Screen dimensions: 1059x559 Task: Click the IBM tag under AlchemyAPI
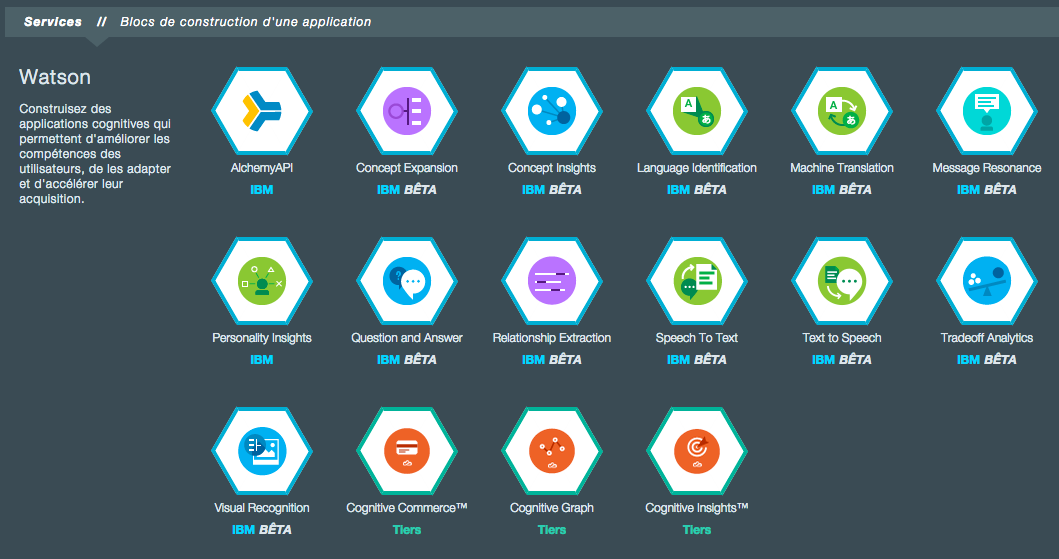tap(262, 190)
